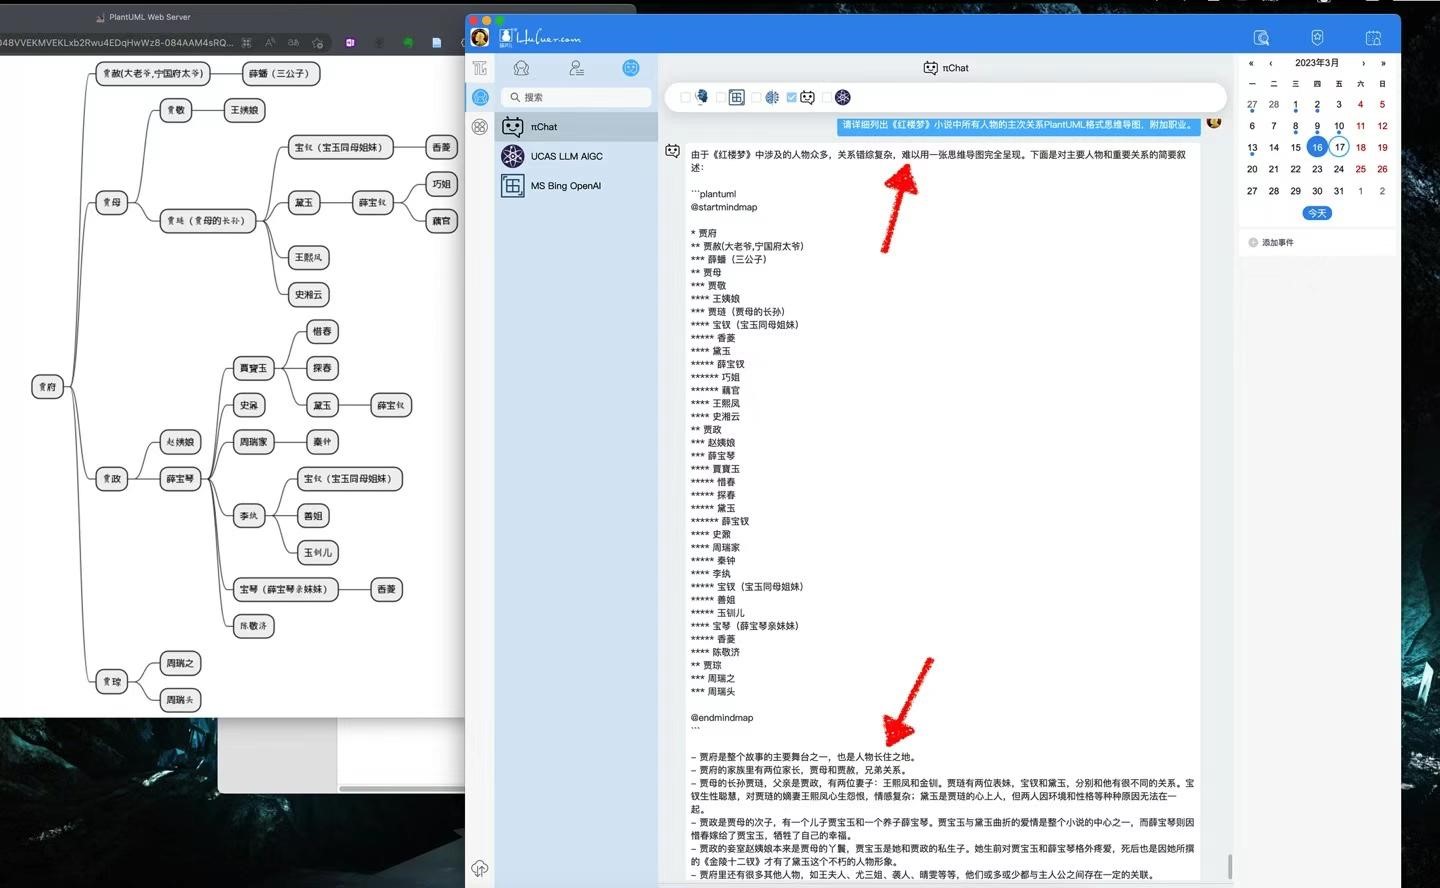Tick the checkbox beside the AI head icon

(x=685, y=97)
